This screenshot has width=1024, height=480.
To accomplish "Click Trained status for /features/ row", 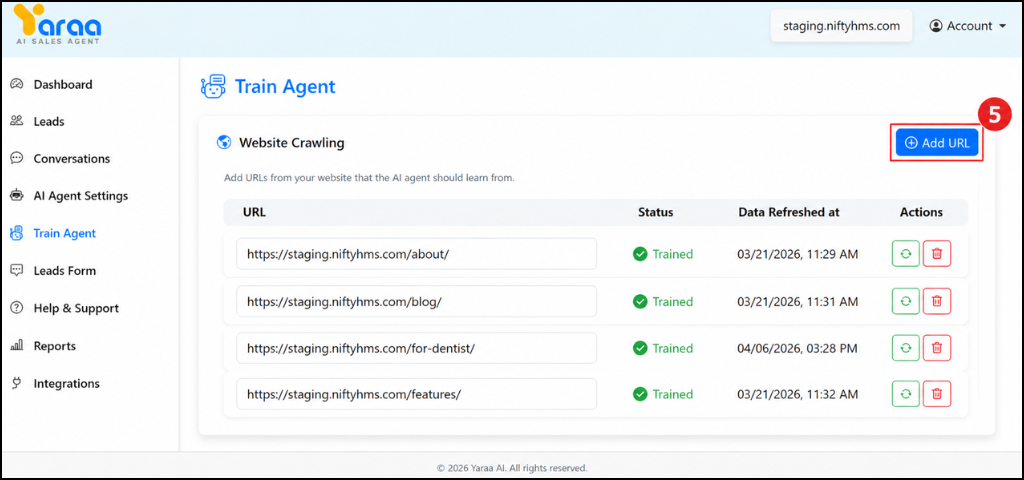I will click(x=663, y=394).
